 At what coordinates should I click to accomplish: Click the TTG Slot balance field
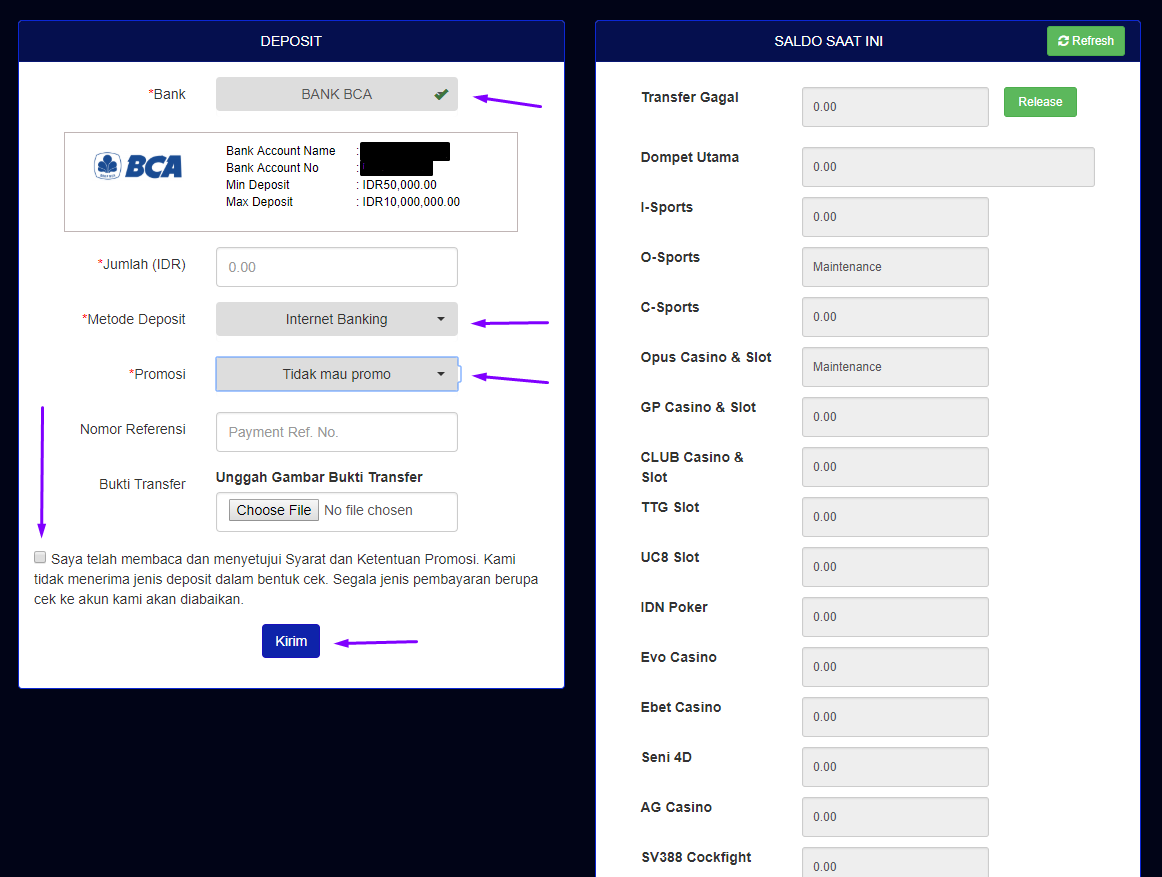tap(895, 517)
